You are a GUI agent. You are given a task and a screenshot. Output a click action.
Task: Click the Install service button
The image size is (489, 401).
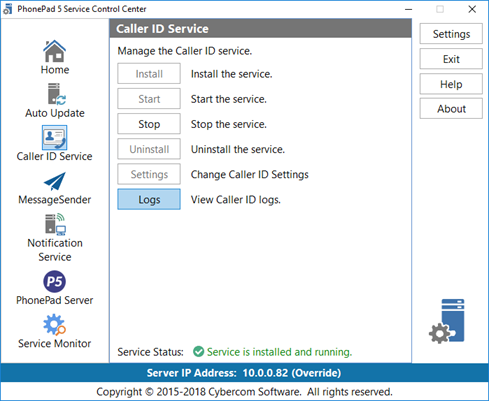pyautogui.click(x=149, y=74)
